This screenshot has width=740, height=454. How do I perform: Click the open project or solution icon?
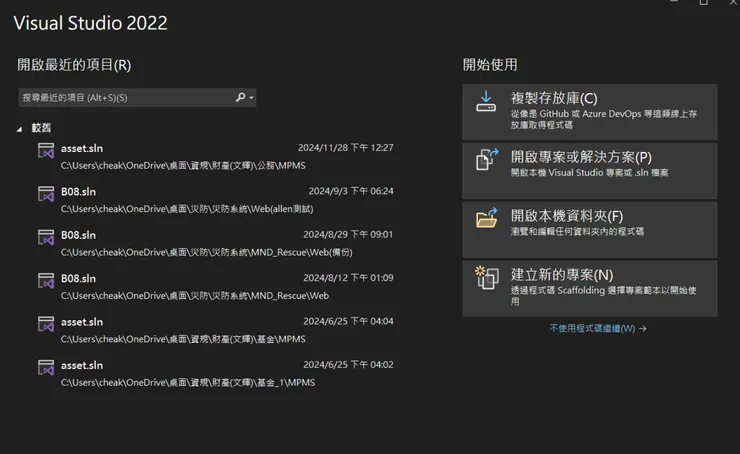pyautogui.click(x=487, y=160)
